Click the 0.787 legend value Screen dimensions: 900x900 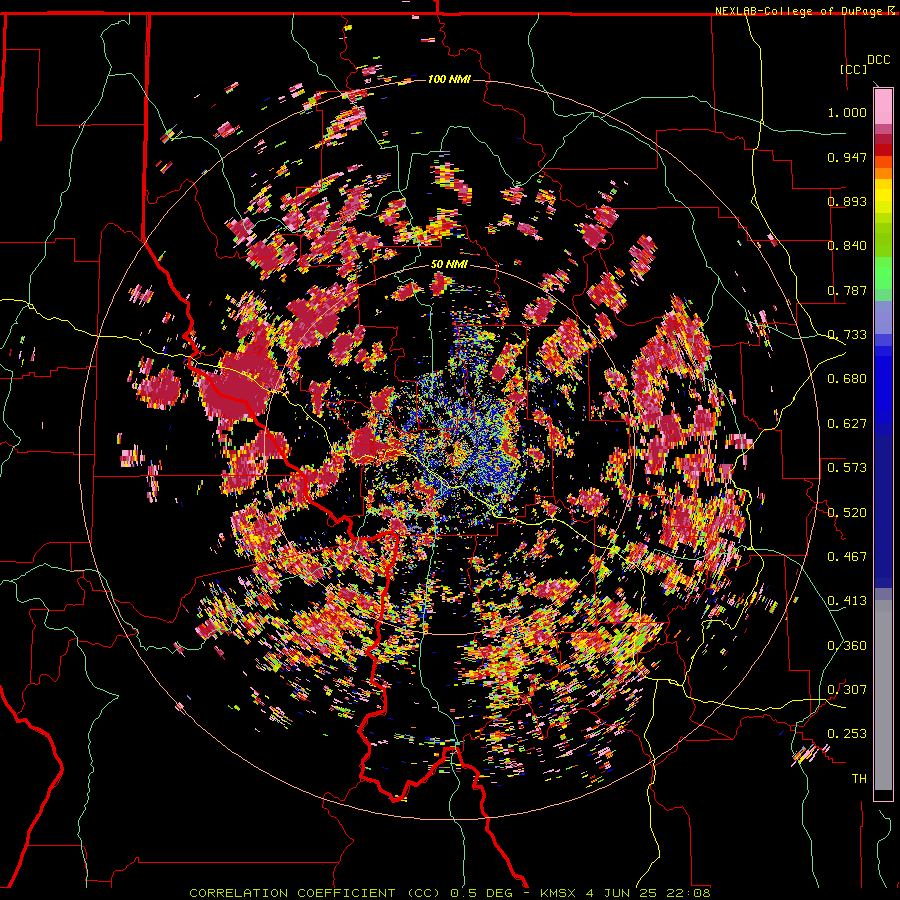(x=847, y=290)
